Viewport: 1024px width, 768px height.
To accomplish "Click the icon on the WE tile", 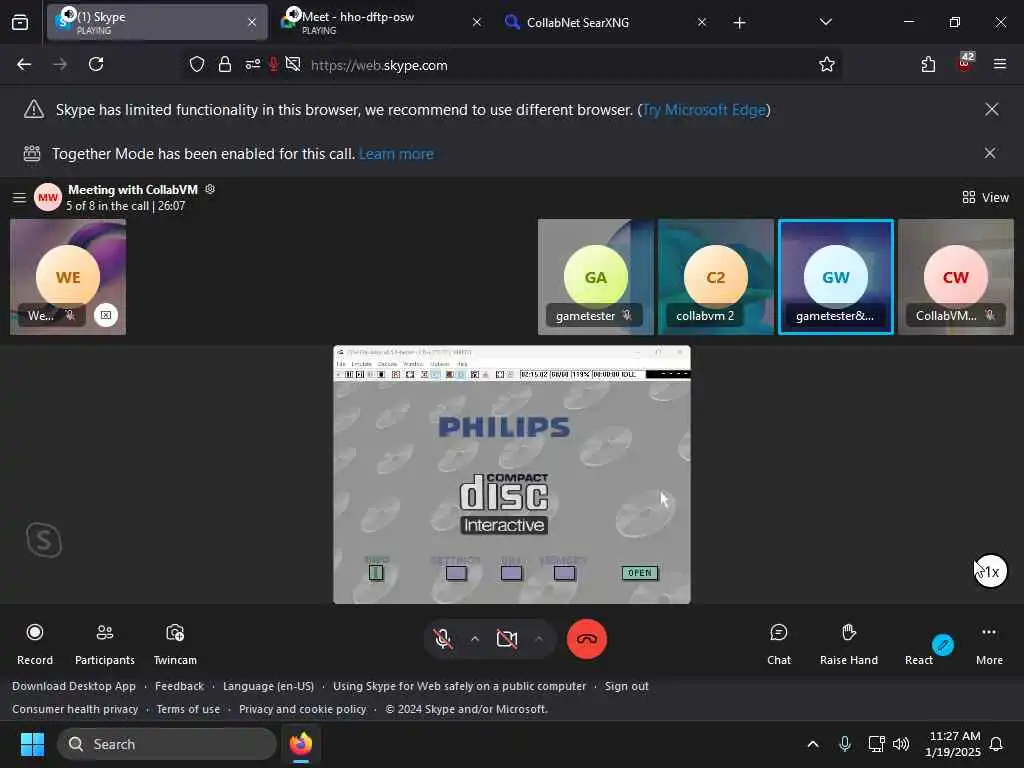I will (106, 315).
